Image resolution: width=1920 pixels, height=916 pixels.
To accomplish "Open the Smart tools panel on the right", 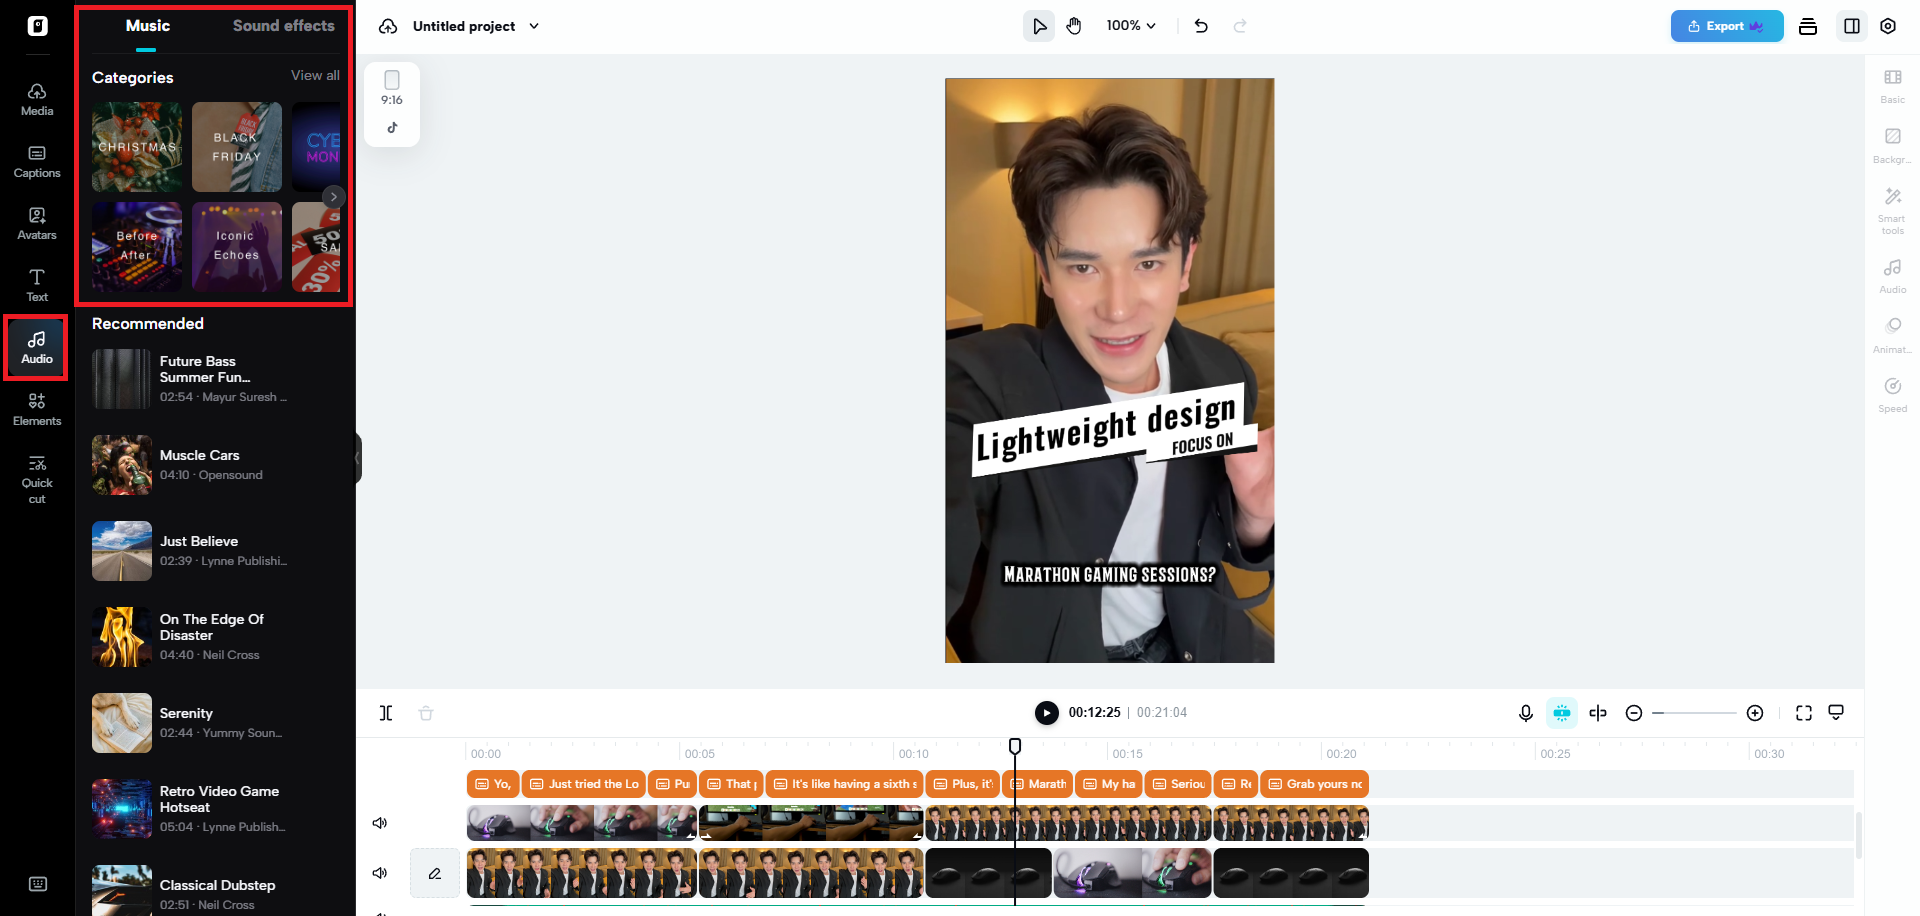I will point(1892,207).
